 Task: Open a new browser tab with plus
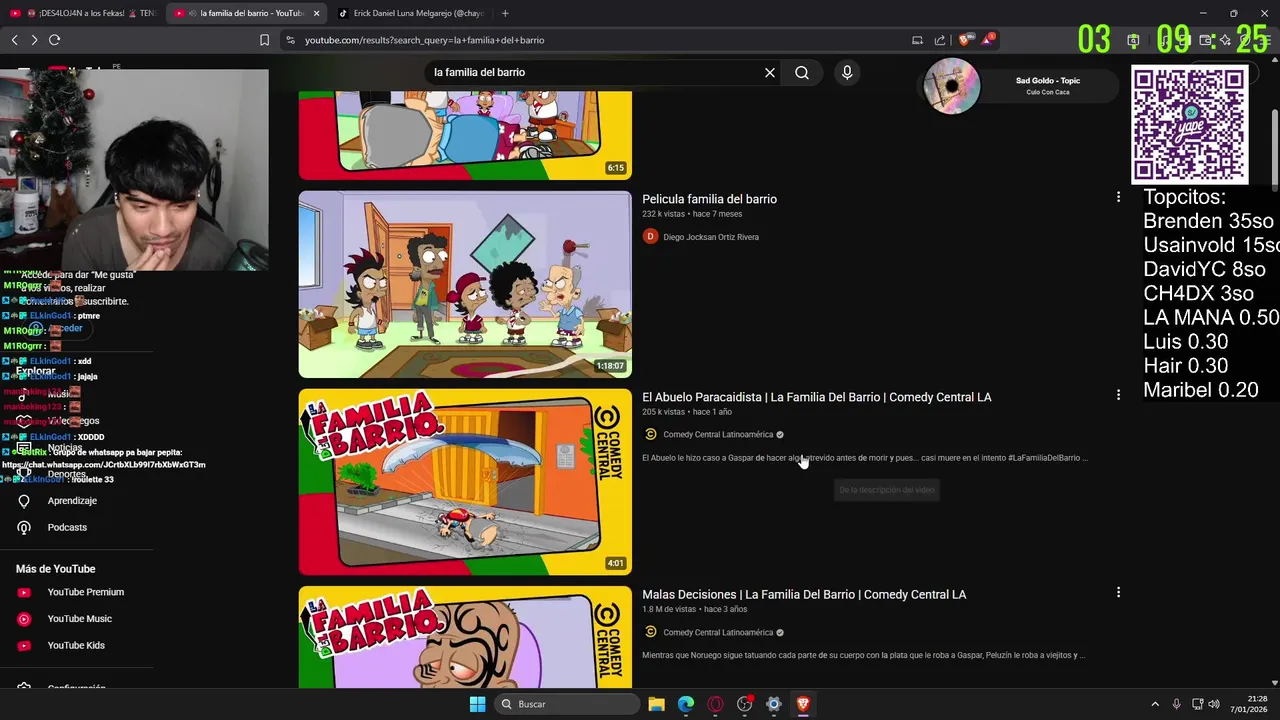pyautogui.click(x=505, y=13)
